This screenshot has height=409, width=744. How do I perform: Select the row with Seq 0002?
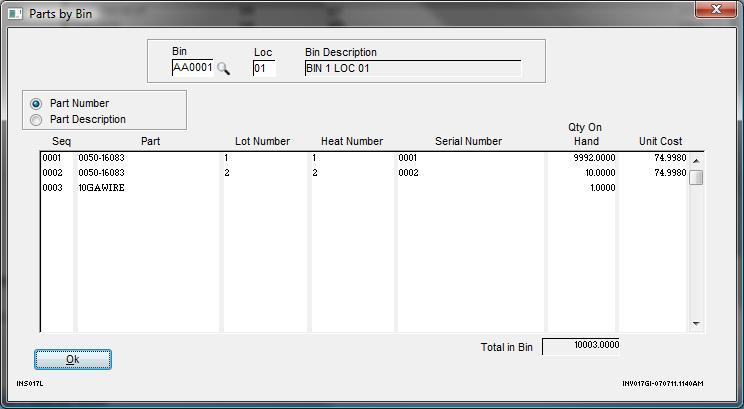pos(364,173)
